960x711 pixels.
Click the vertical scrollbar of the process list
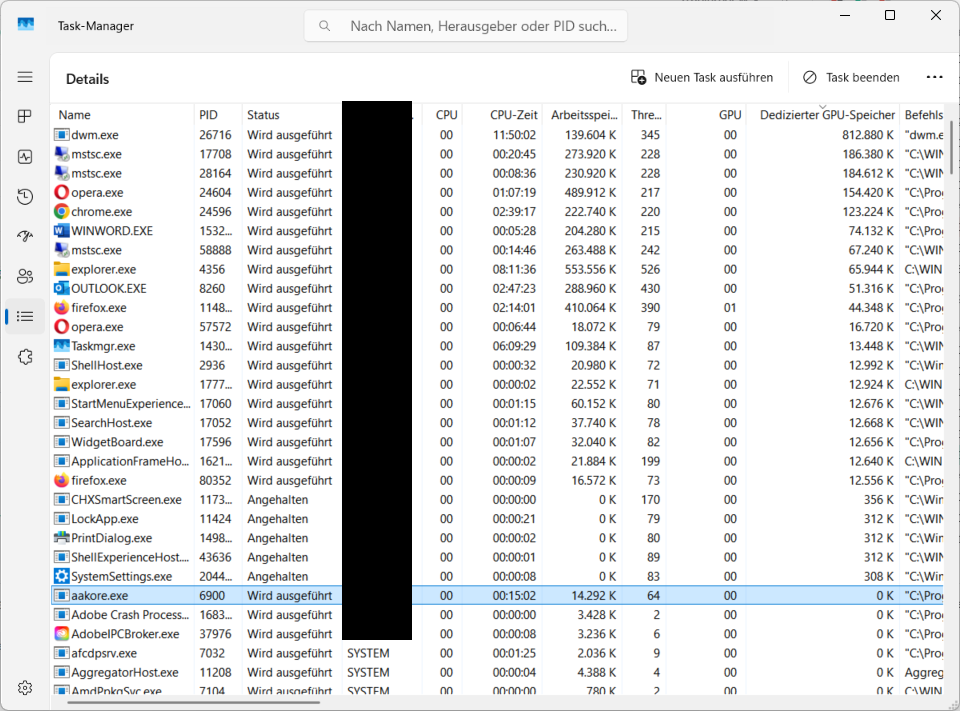tap(951, 147)
